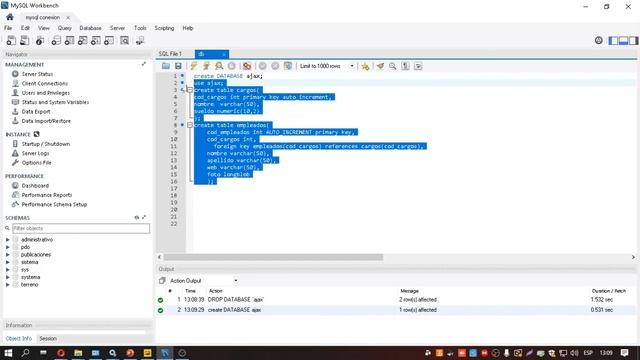
Task: Select the DROP DATABASE ajax output row
Action: (x=395, y=300)
